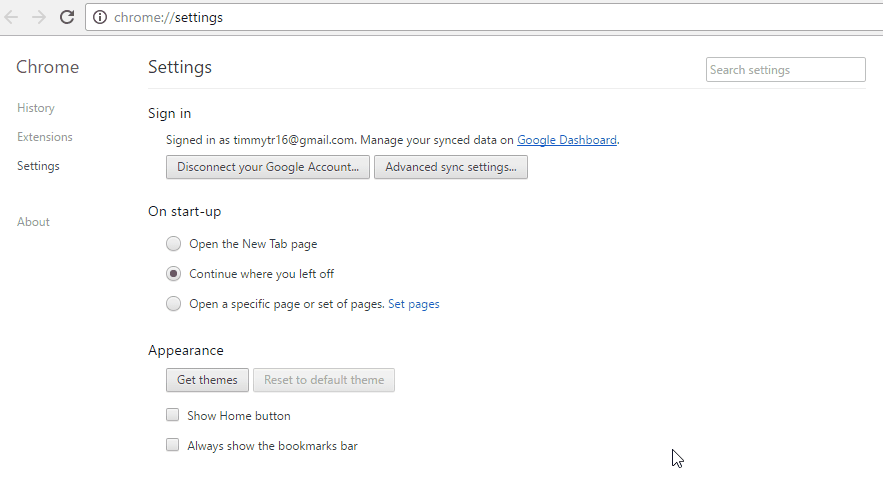
Task: Click the Sign in section heading
Action: point(170,113)
